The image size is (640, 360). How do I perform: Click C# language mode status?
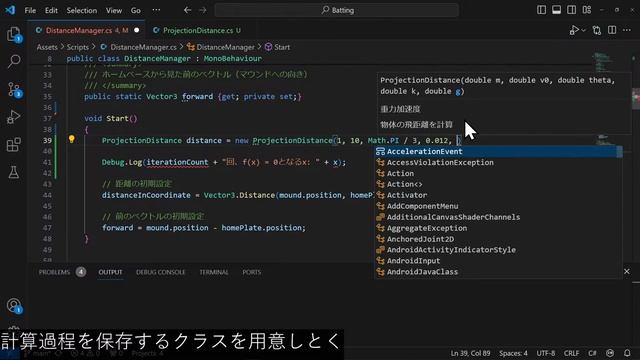pos(592,353)
